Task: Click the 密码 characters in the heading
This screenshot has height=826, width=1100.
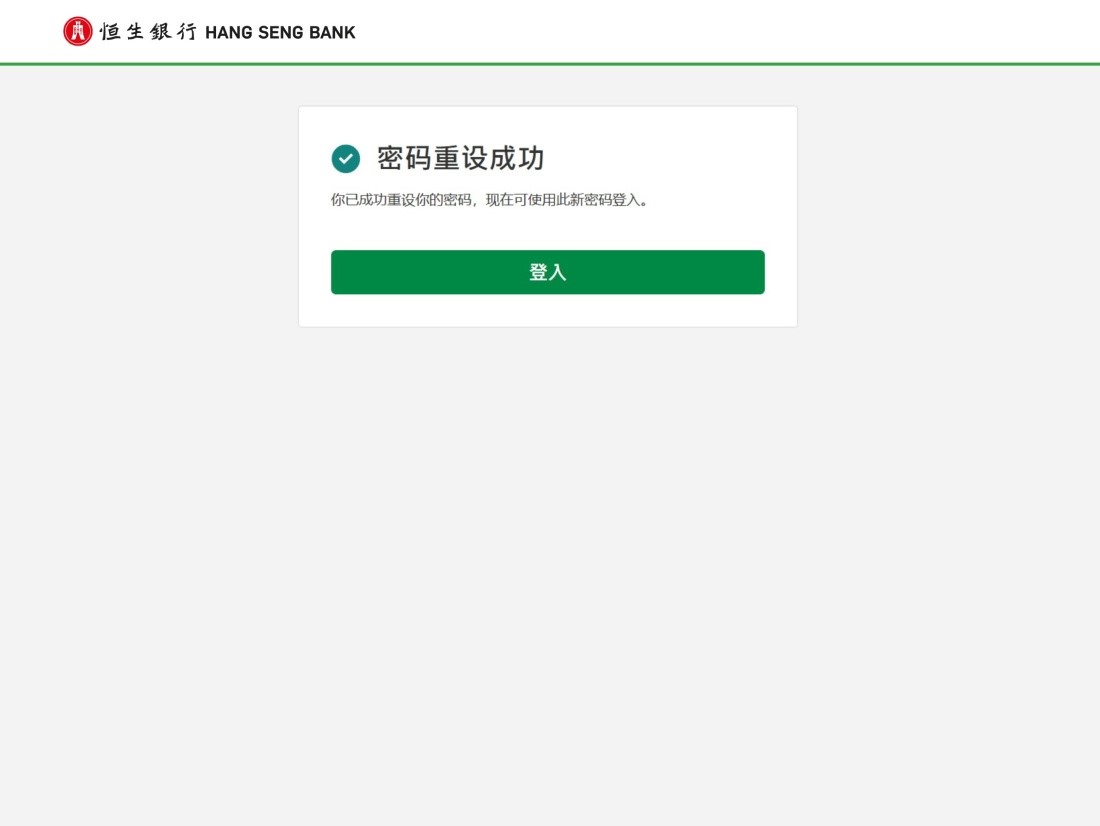Action: tap(404, 159)
